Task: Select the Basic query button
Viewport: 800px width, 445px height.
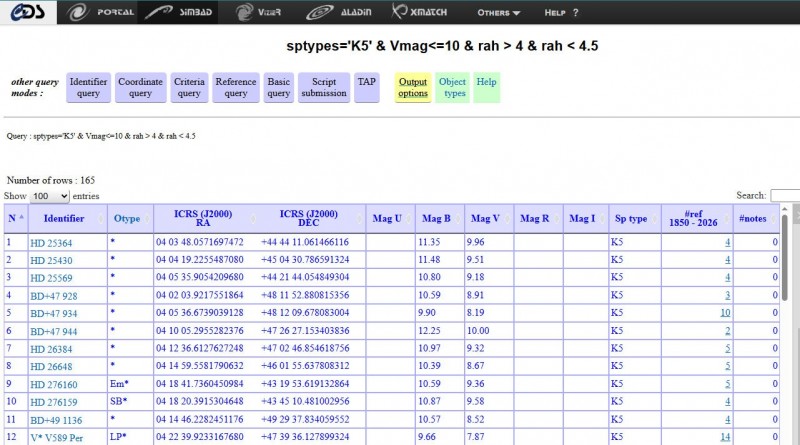Action: click(279, 88)
